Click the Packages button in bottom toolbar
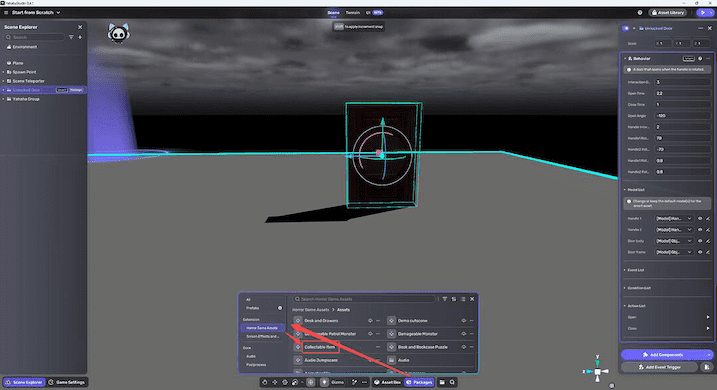Screen dimensions: 717x390 click(419, 382)
